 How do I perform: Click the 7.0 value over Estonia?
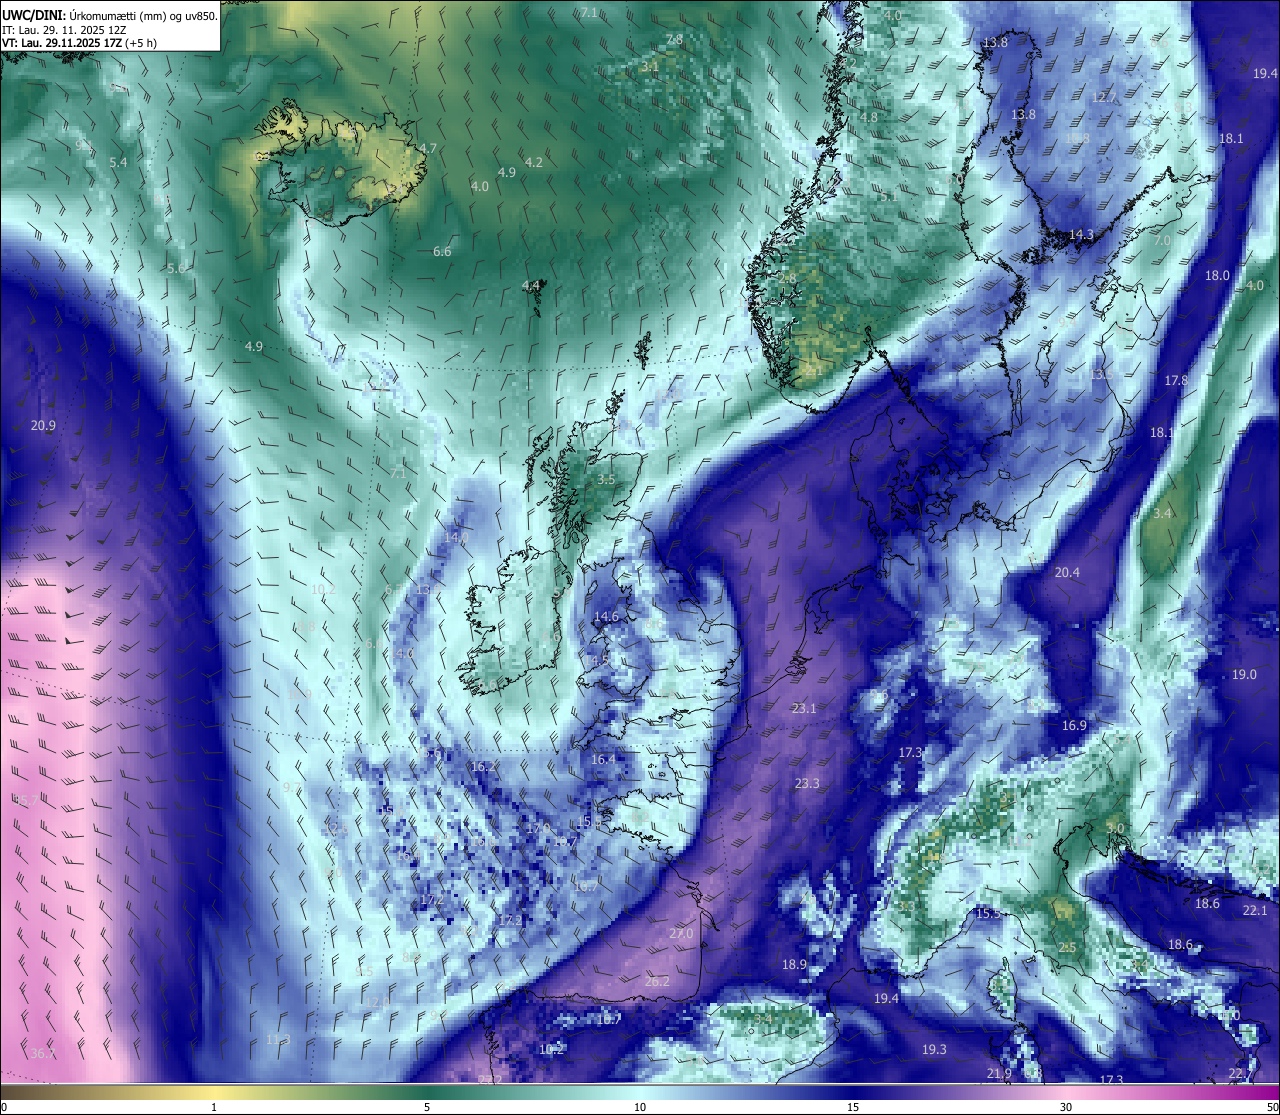pos(1162,241)
